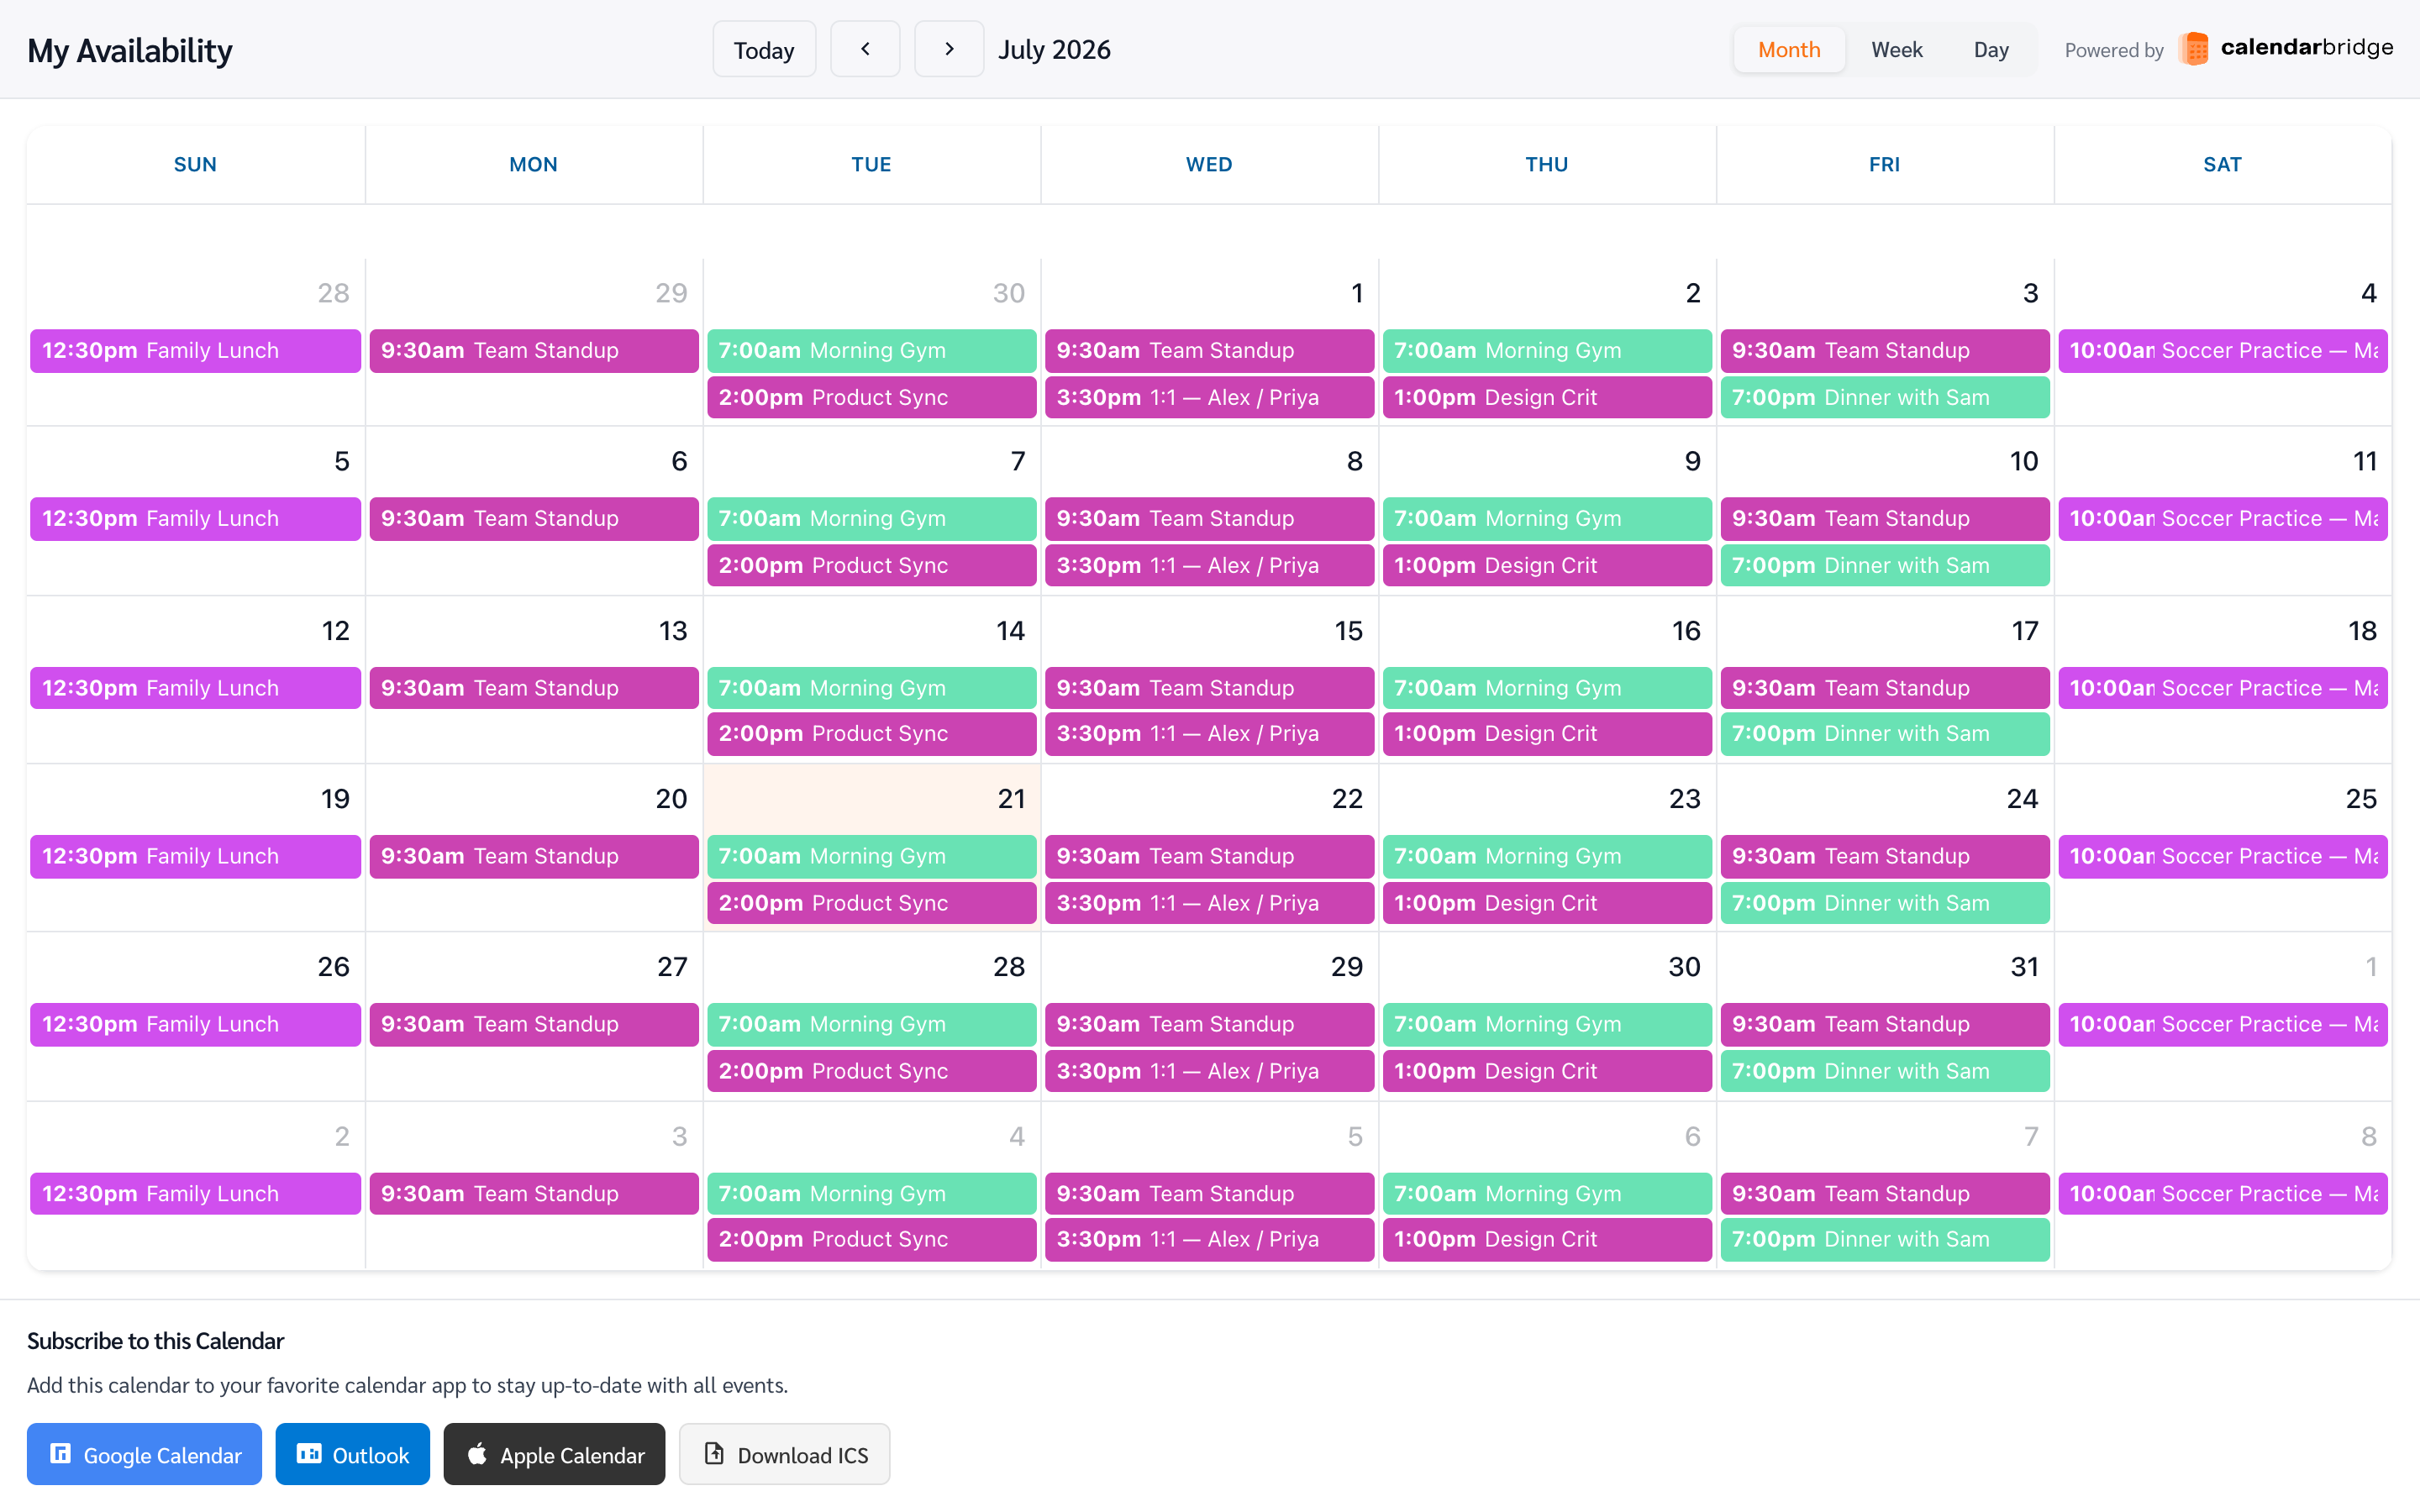The height and width of the screenshot is (1512, 2420).
Task: Open Soccer Practice event on July 25
Action: (2223, 857)
